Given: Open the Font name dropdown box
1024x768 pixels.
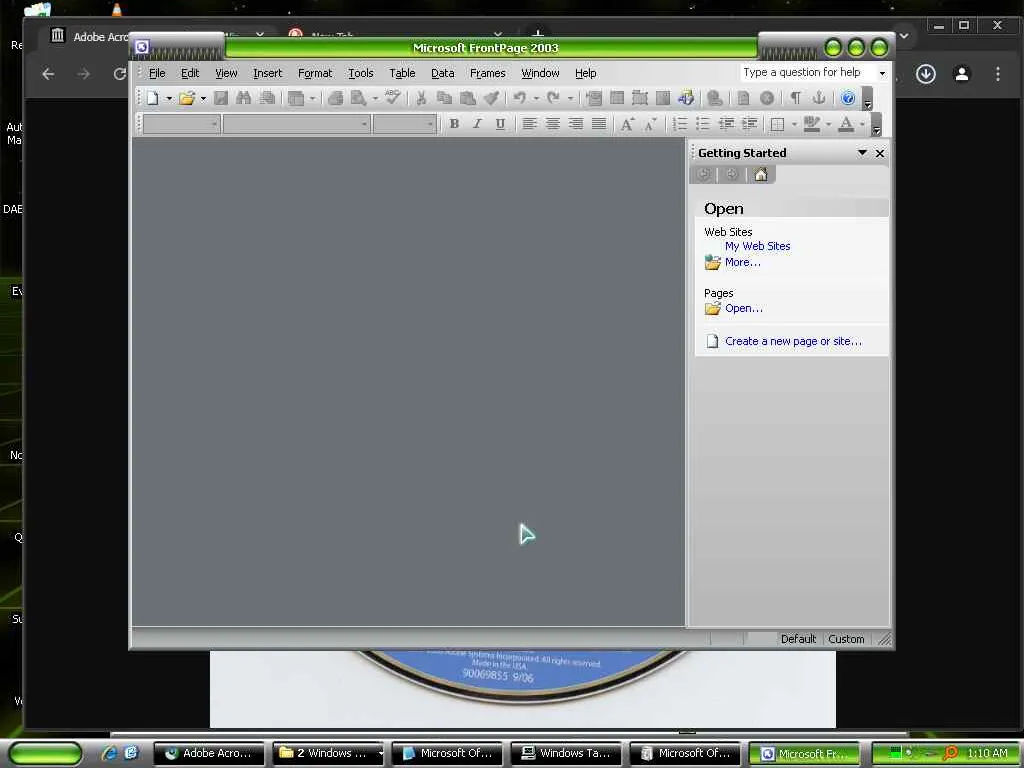Looking at the screenshot, I should [x=296, y=124].
